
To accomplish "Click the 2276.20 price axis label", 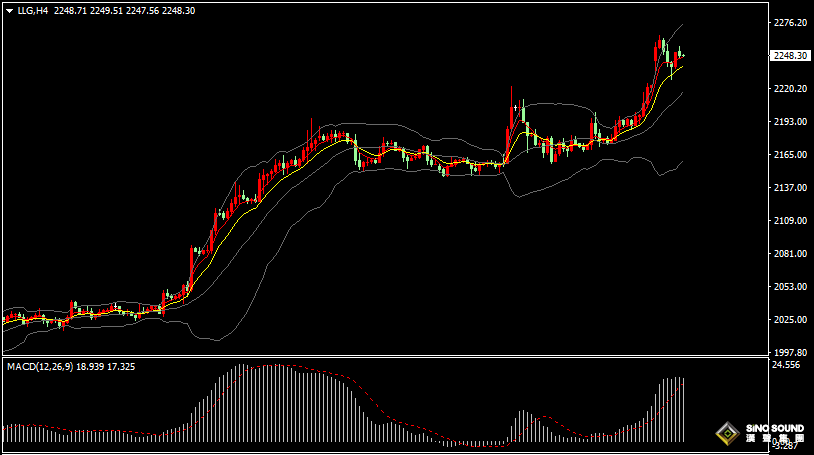I will point(790,23).
